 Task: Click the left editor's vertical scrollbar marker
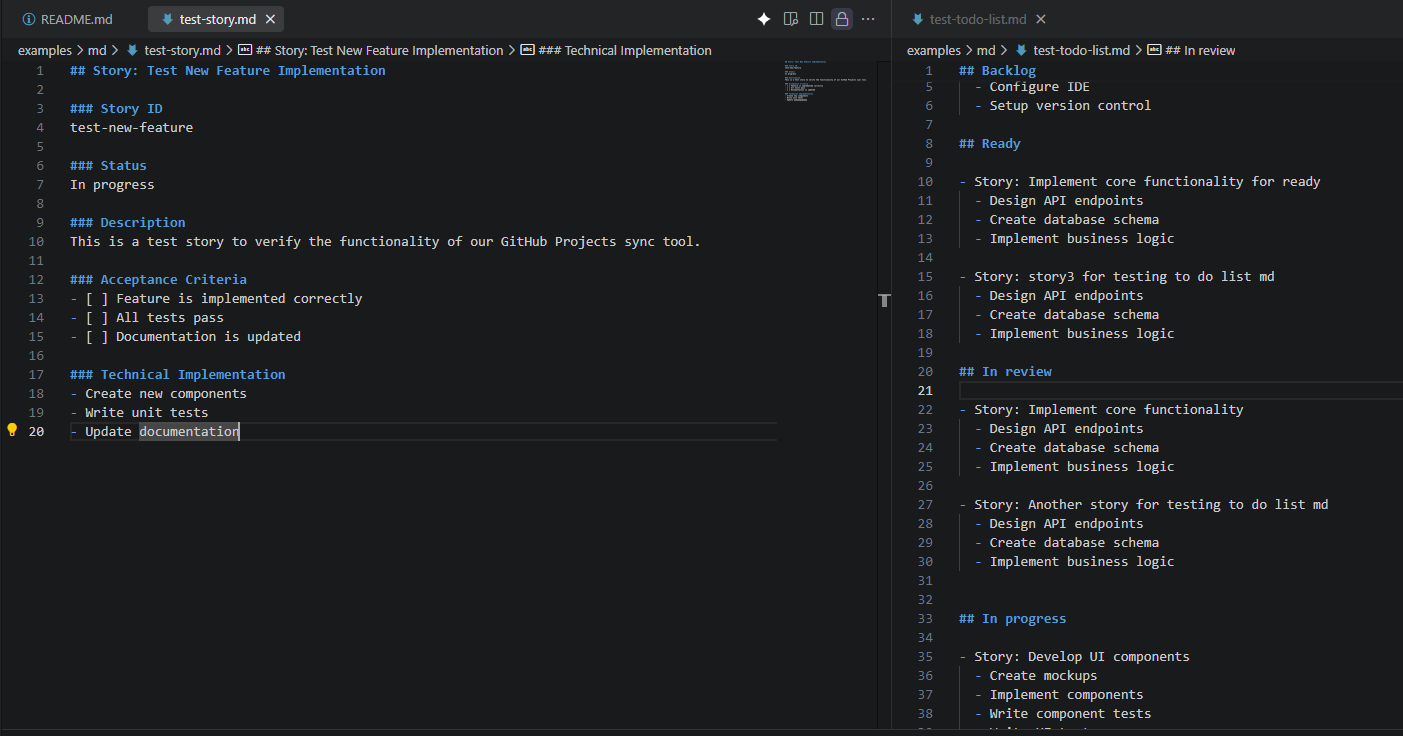(x=884, y=300)
